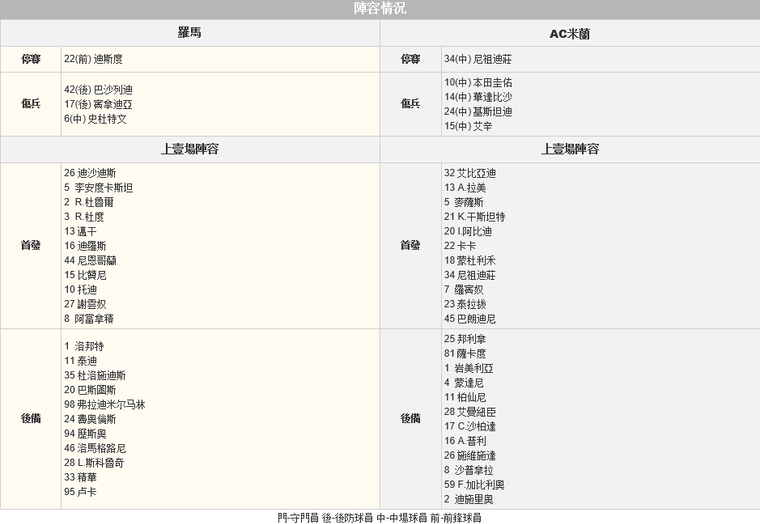This screenshot has width=760, height=524.
Task: Click Roma substitute 94 歷斯奥
Action: [85, 433]
